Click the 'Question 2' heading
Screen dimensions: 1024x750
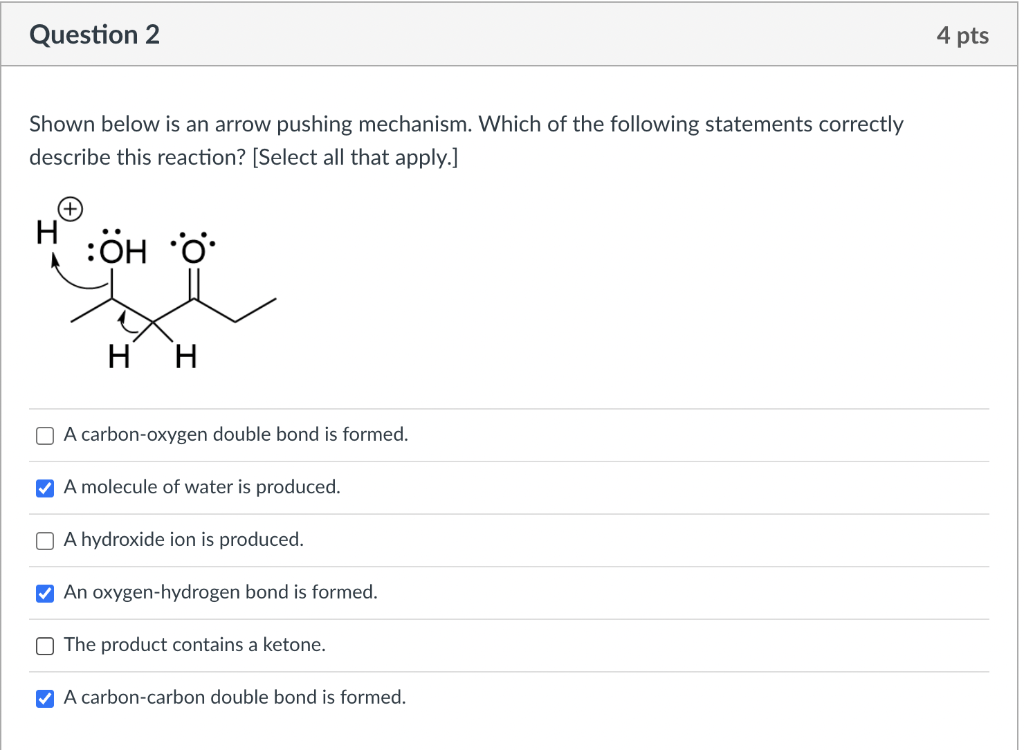[95, 35]
